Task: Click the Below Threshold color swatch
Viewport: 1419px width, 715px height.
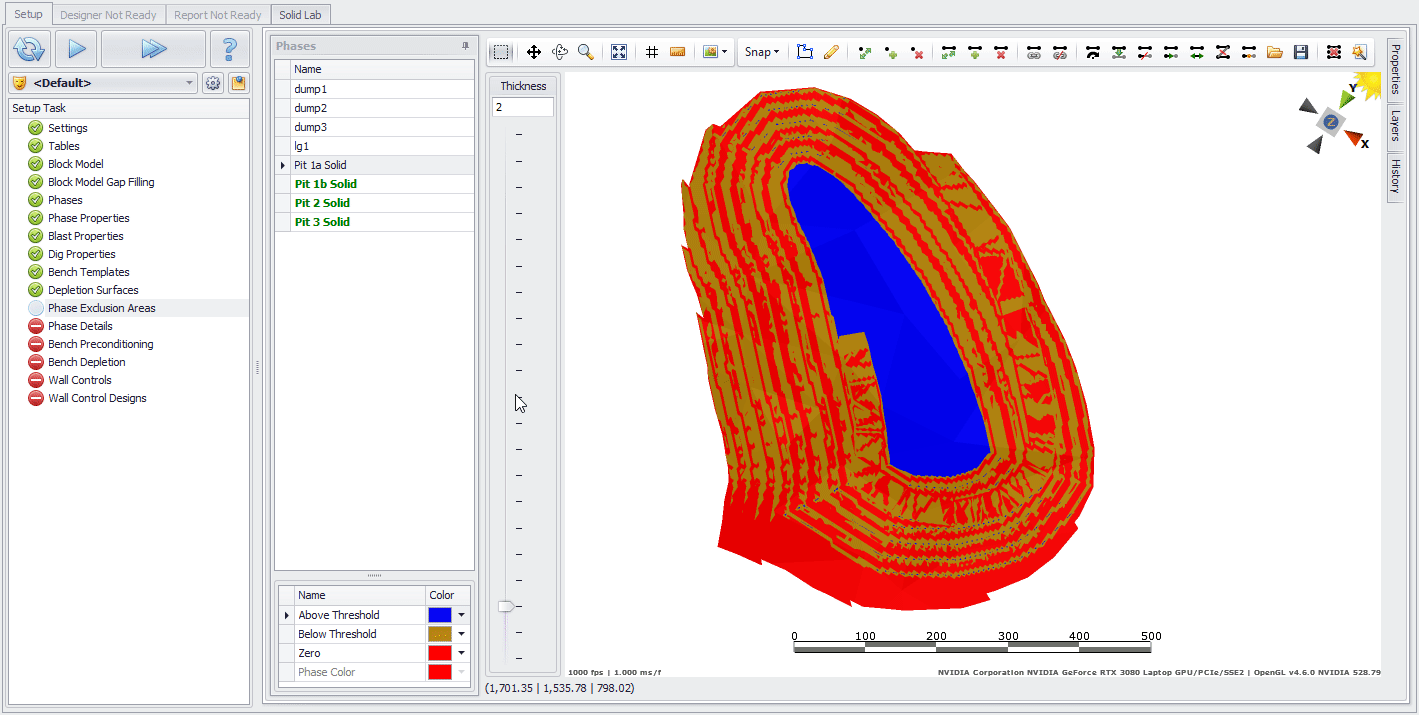Action: coord(439,634)
